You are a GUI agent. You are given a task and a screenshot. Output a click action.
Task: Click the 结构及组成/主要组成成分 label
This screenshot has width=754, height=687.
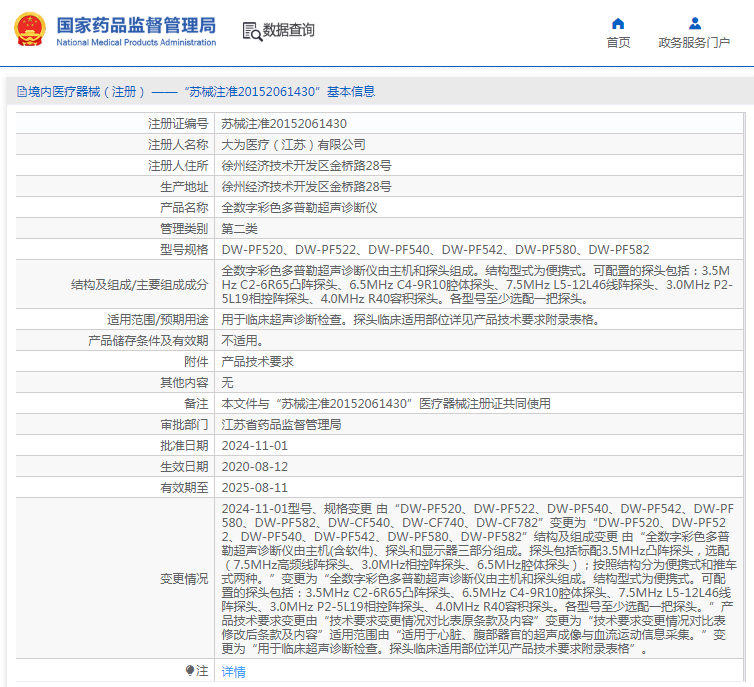tap(139, 285)
